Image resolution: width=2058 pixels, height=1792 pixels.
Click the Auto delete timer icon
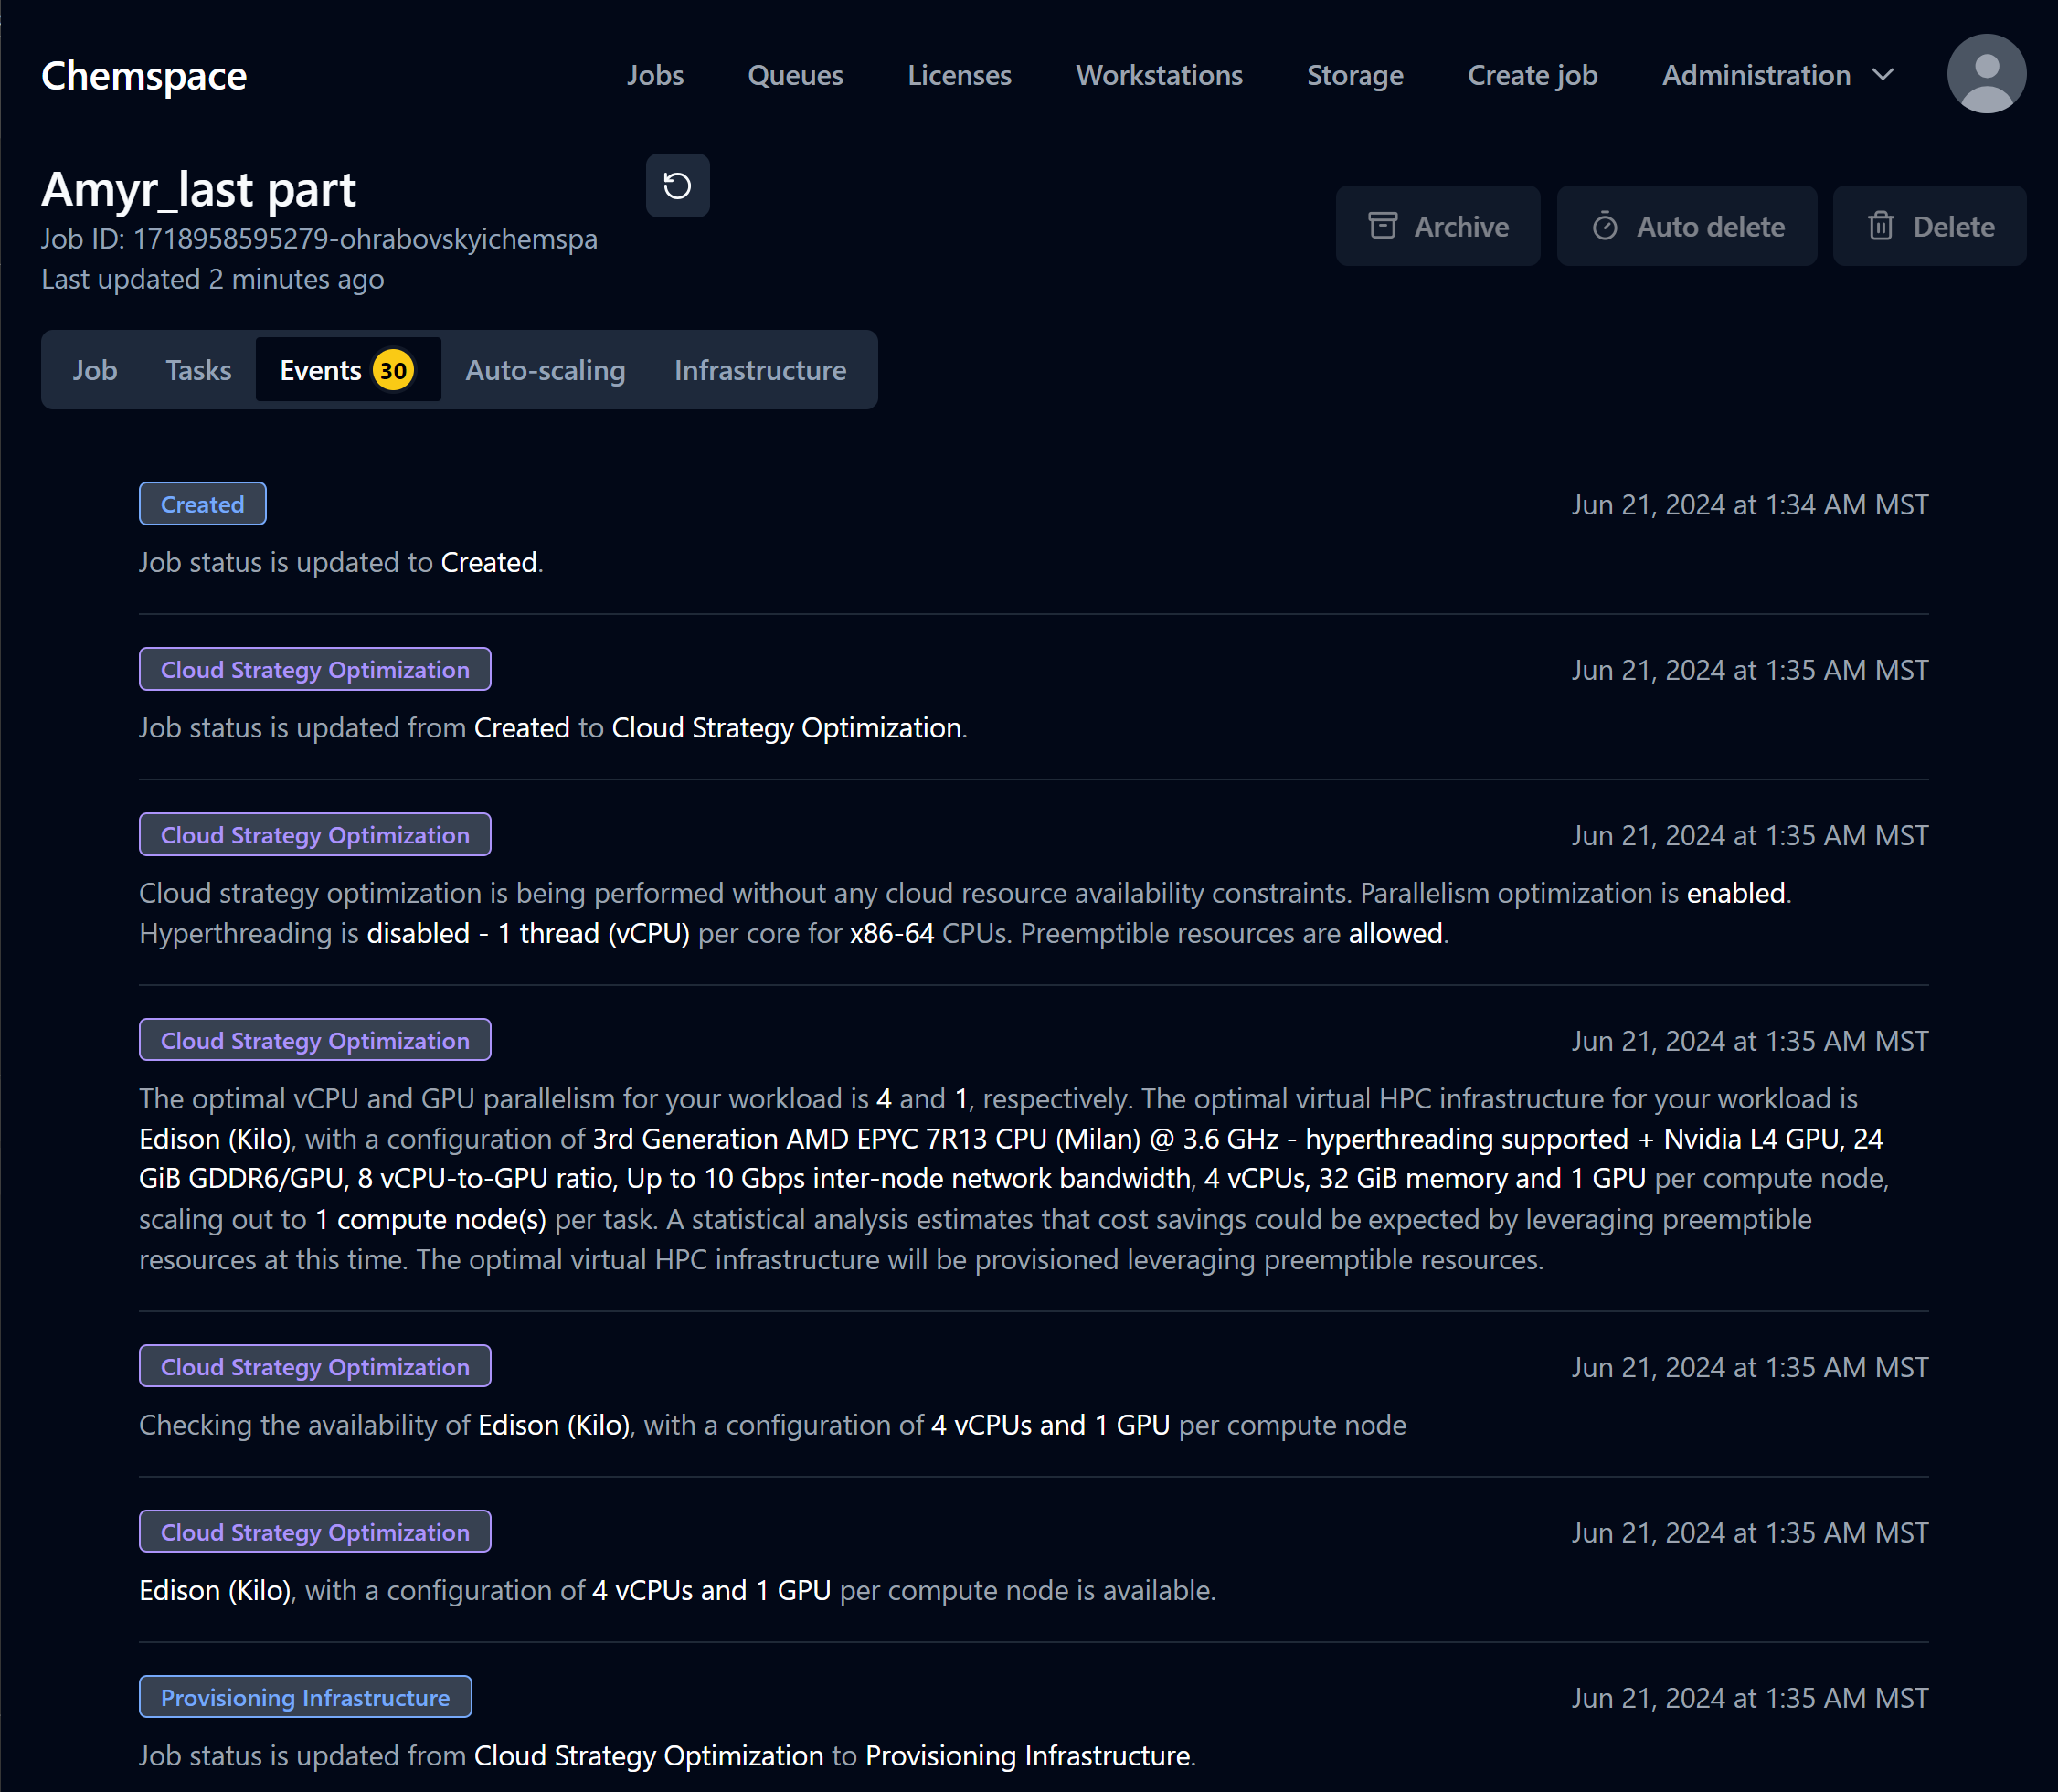pos(1604,226)
